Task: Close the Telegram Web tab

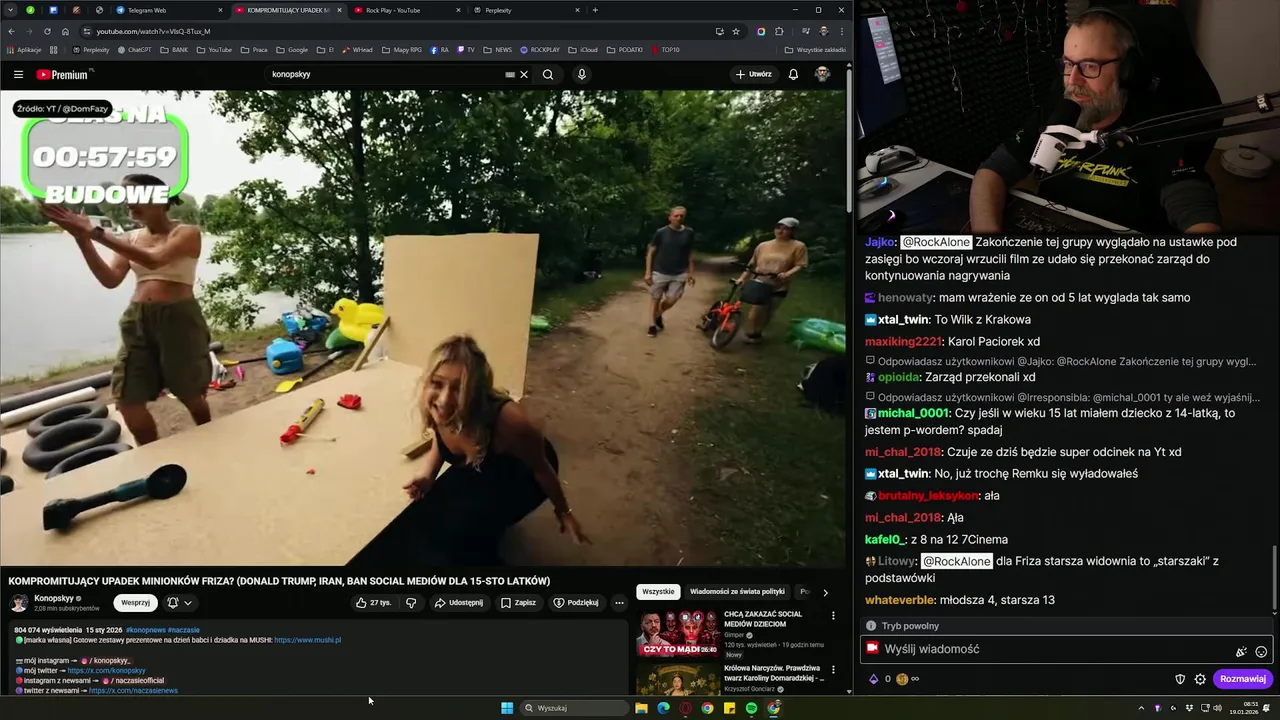Action: tap(220, 10)
